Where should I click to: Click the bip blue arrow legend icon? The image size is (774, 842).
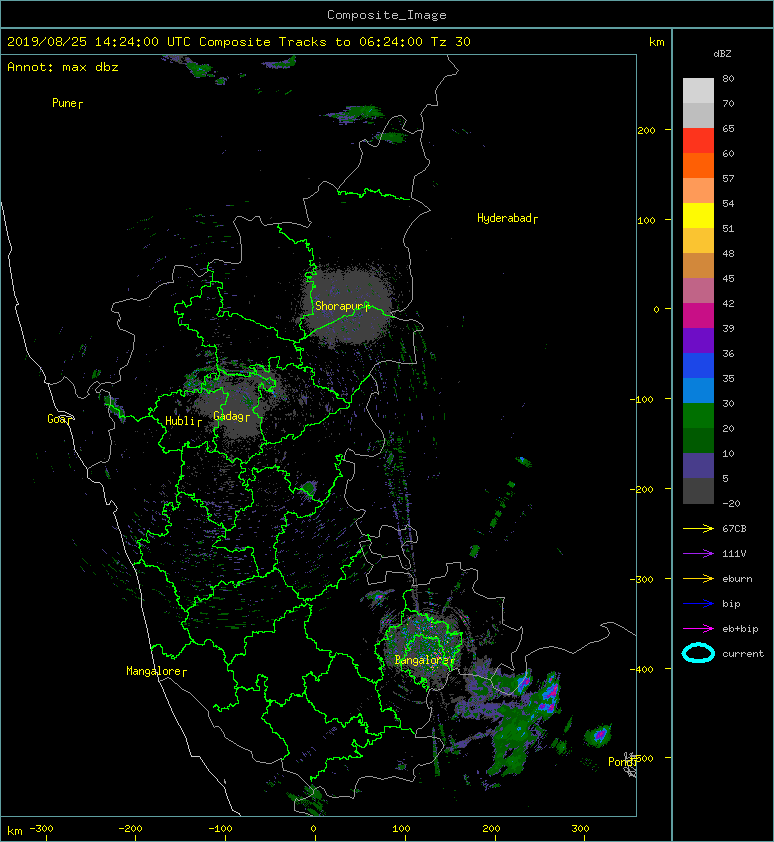(x=698, y=604)
